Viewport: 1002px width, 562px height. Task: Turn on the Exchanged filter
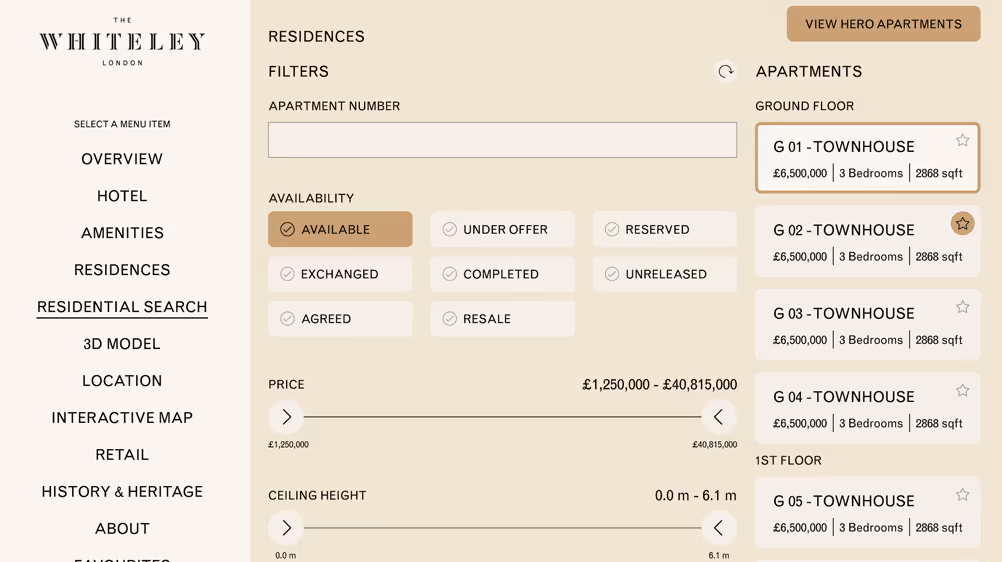(340, 274)
